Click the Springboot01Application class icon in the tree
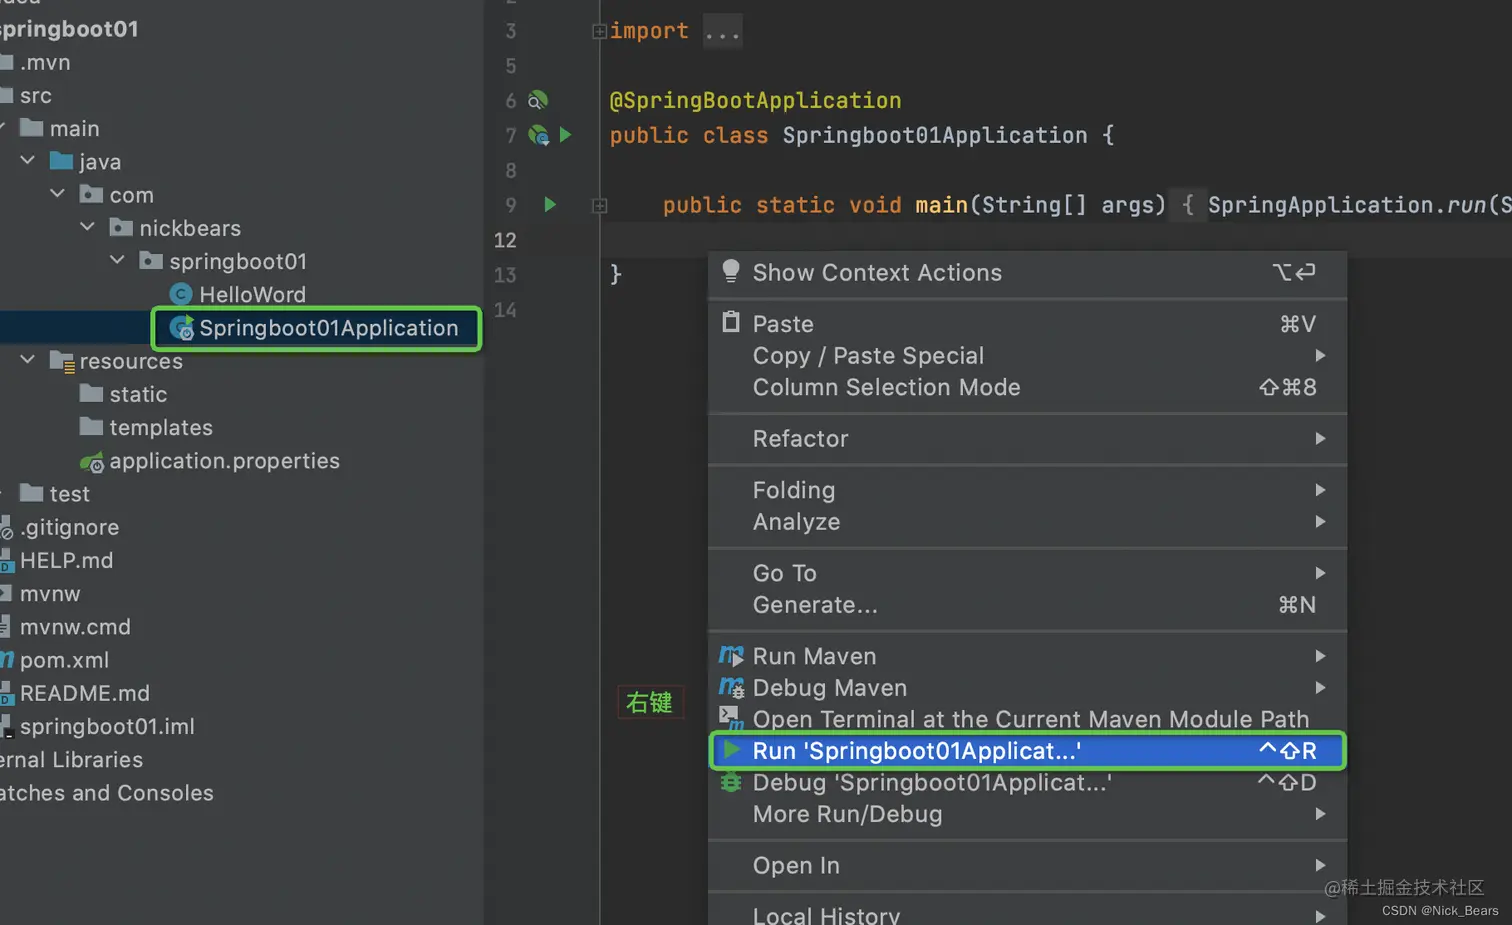The width and height of the screenshot is (1512, 925). [182, 328]
